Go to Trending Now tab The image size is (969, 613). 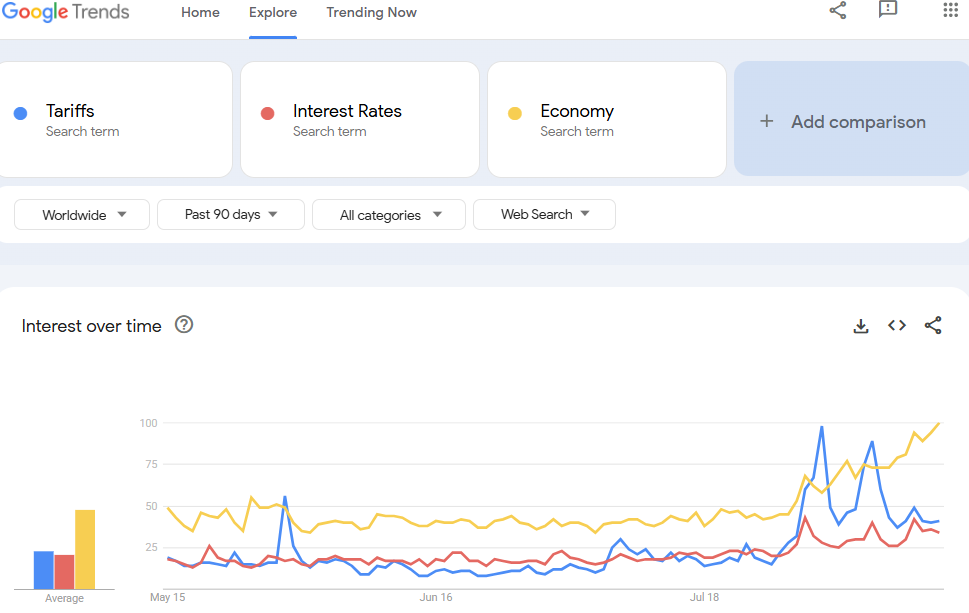pos(371,12)
